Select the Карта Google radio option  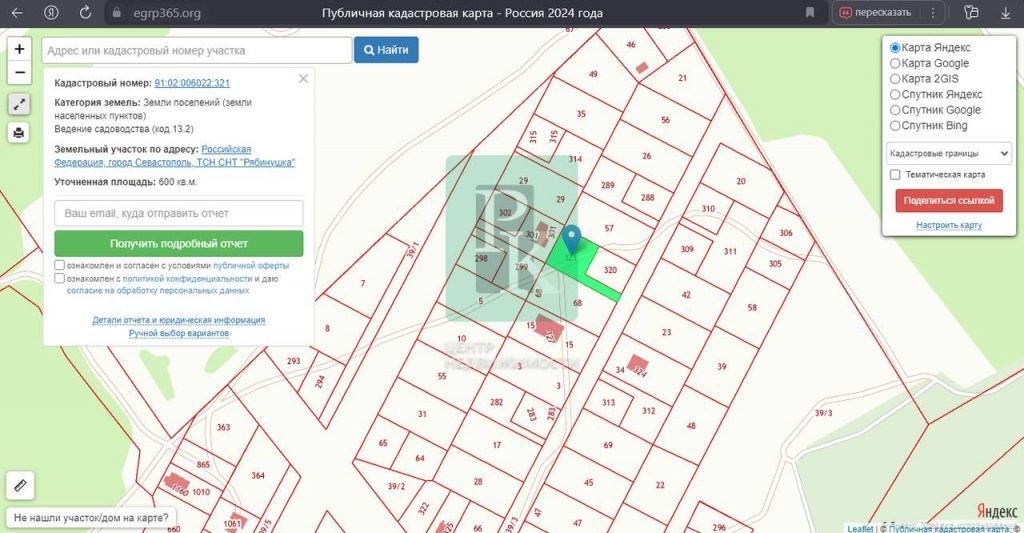click(895, 64)
